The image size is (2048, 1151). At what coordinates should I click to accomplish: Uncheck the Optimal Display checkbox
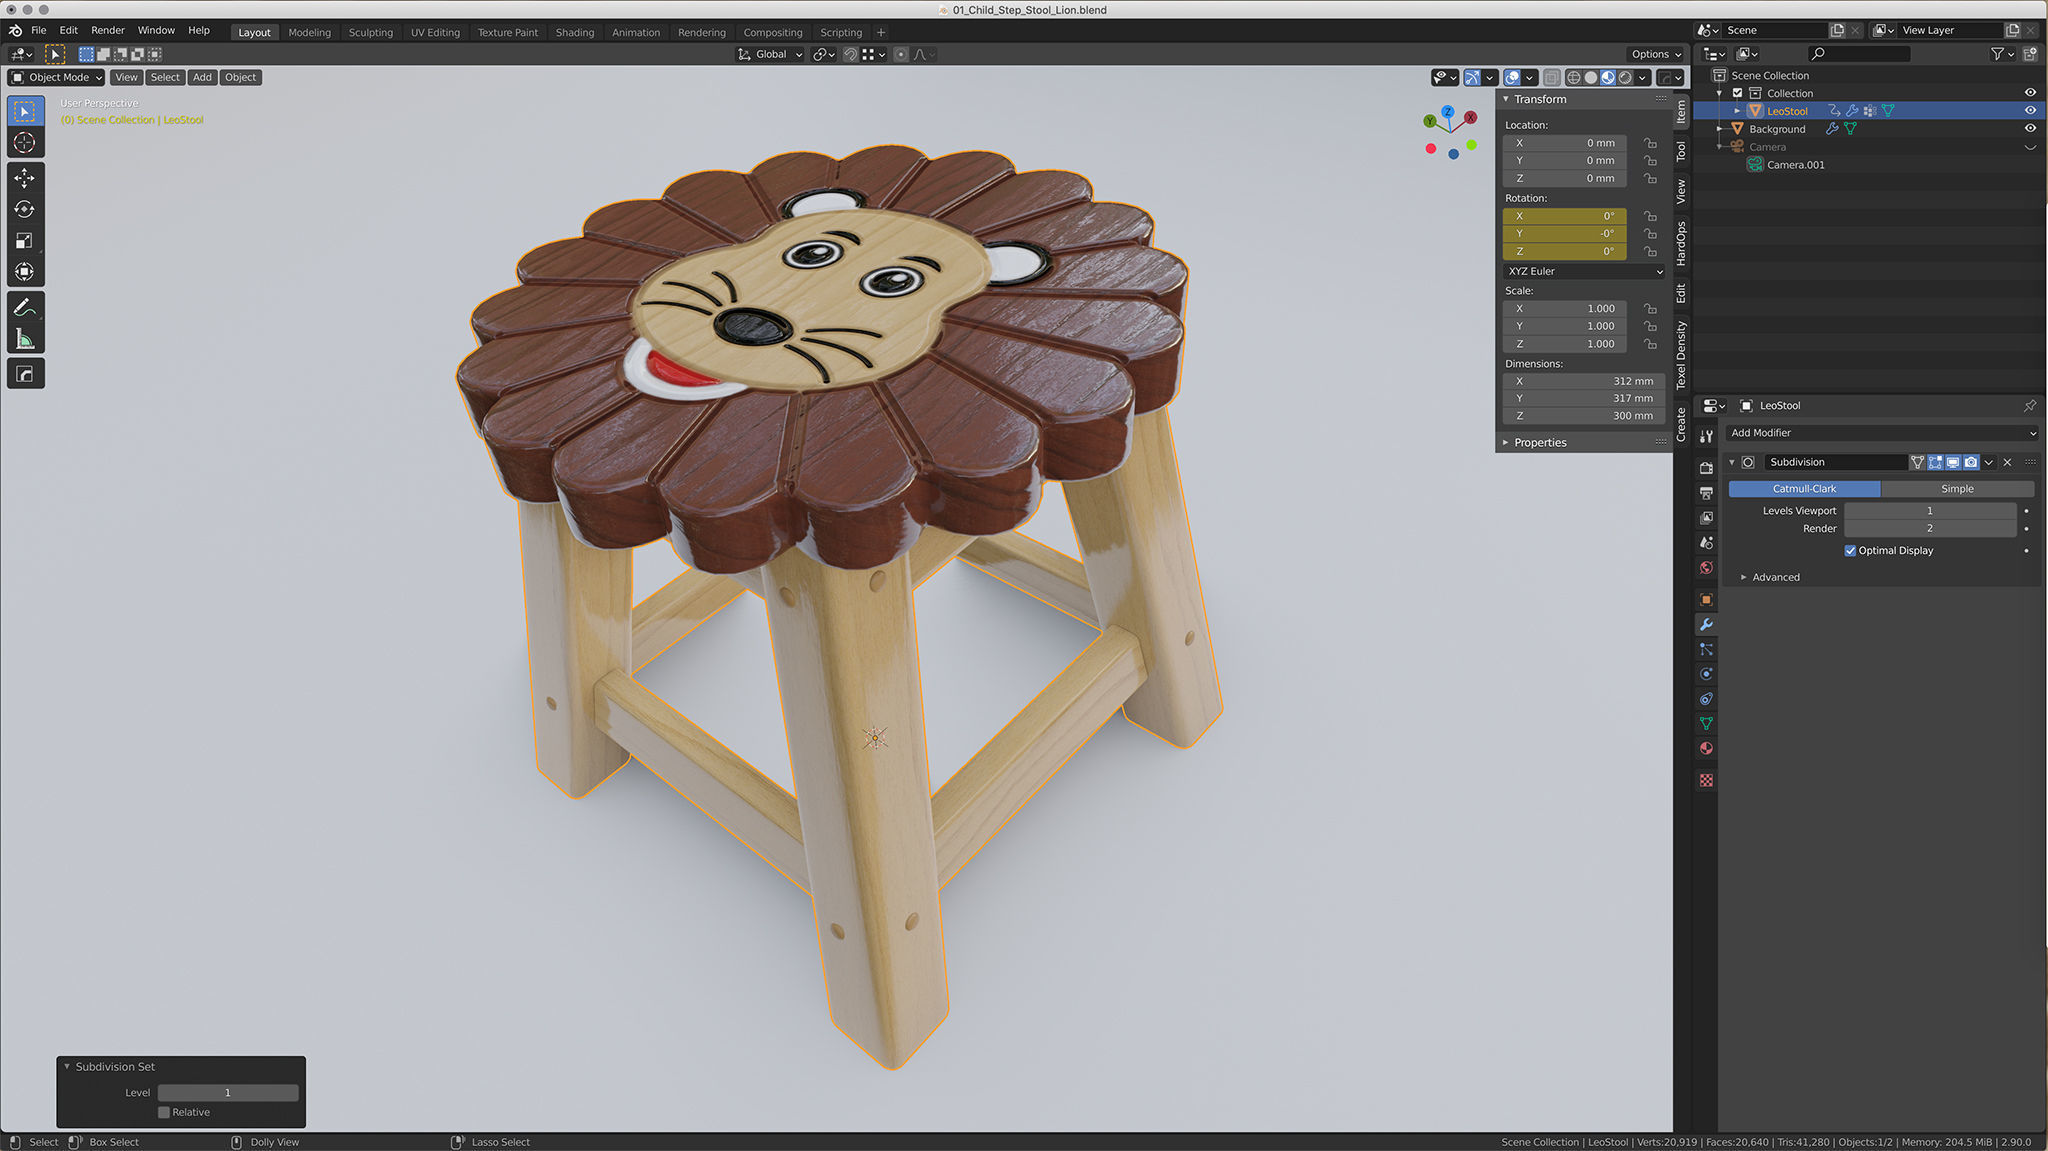click(x=1850, y=550)
